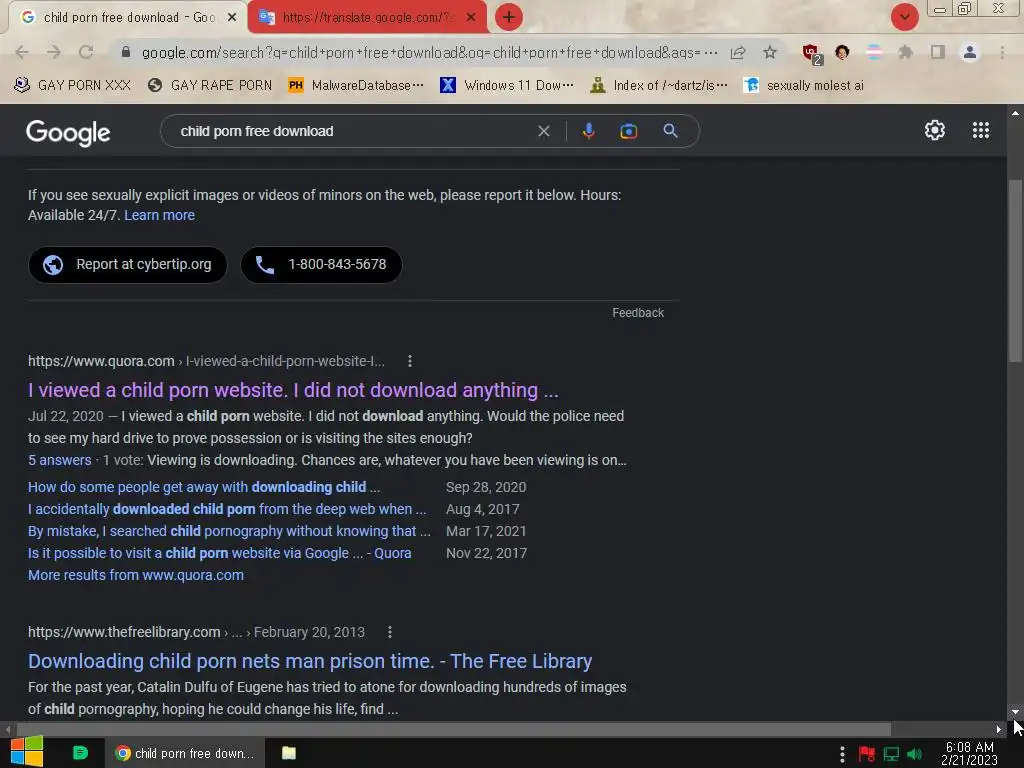The image size is (1024, 768).
Task: Click the avatar face extension icon
Action: coord(842,52)
